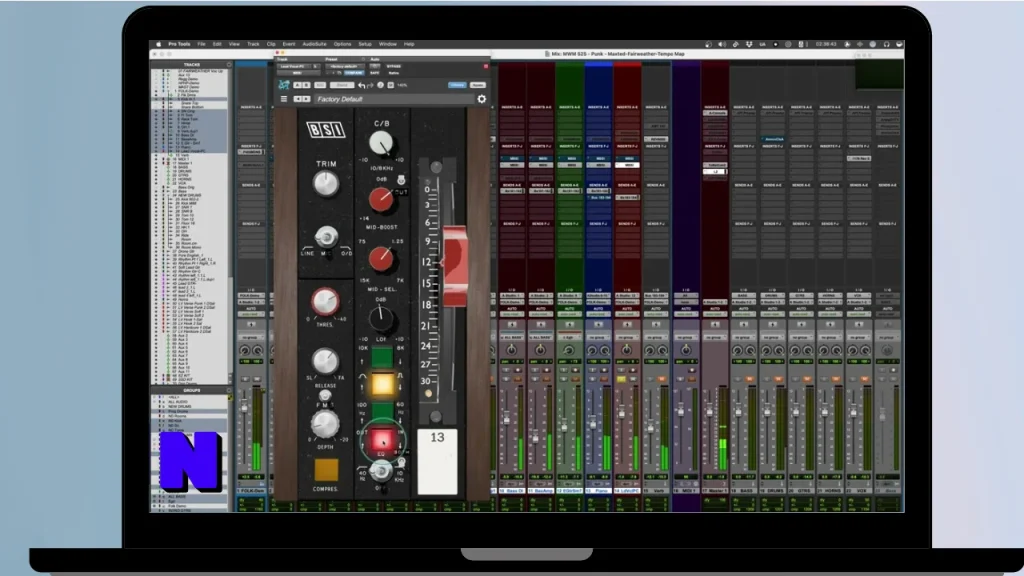
Task: Open the Apple menu
Action: (x=158, y=44)
